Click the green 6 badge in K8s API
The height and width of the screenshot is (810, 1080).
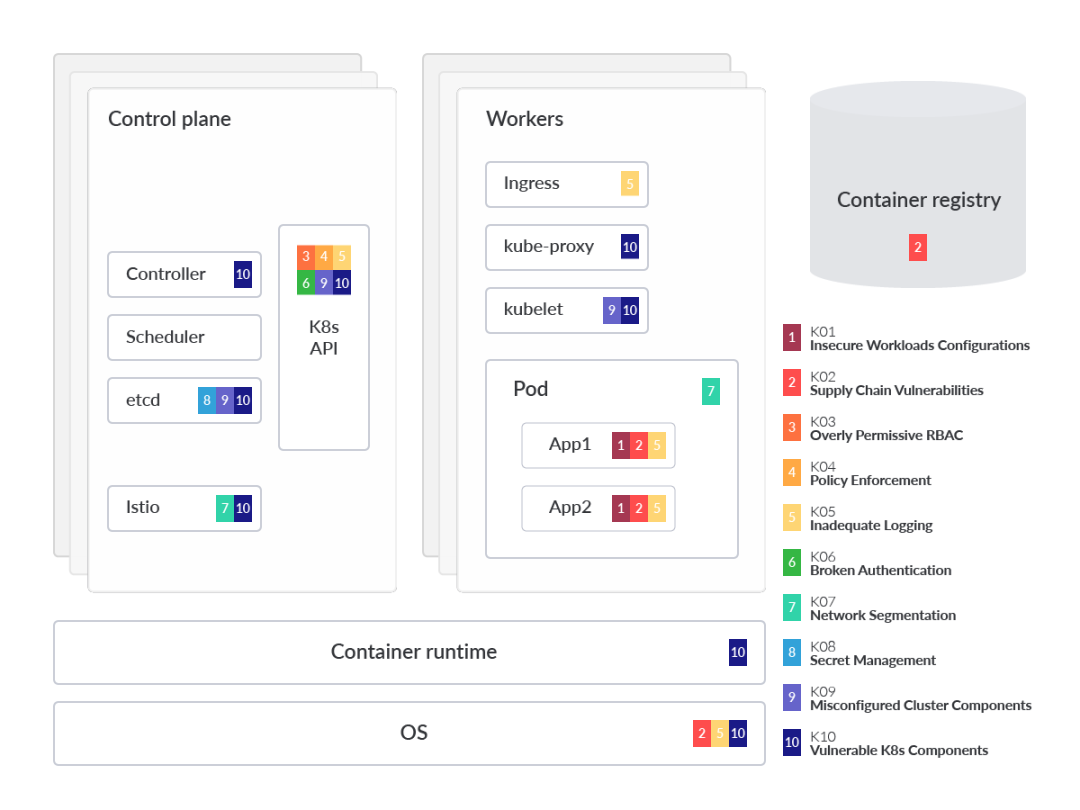click(306, 283)
